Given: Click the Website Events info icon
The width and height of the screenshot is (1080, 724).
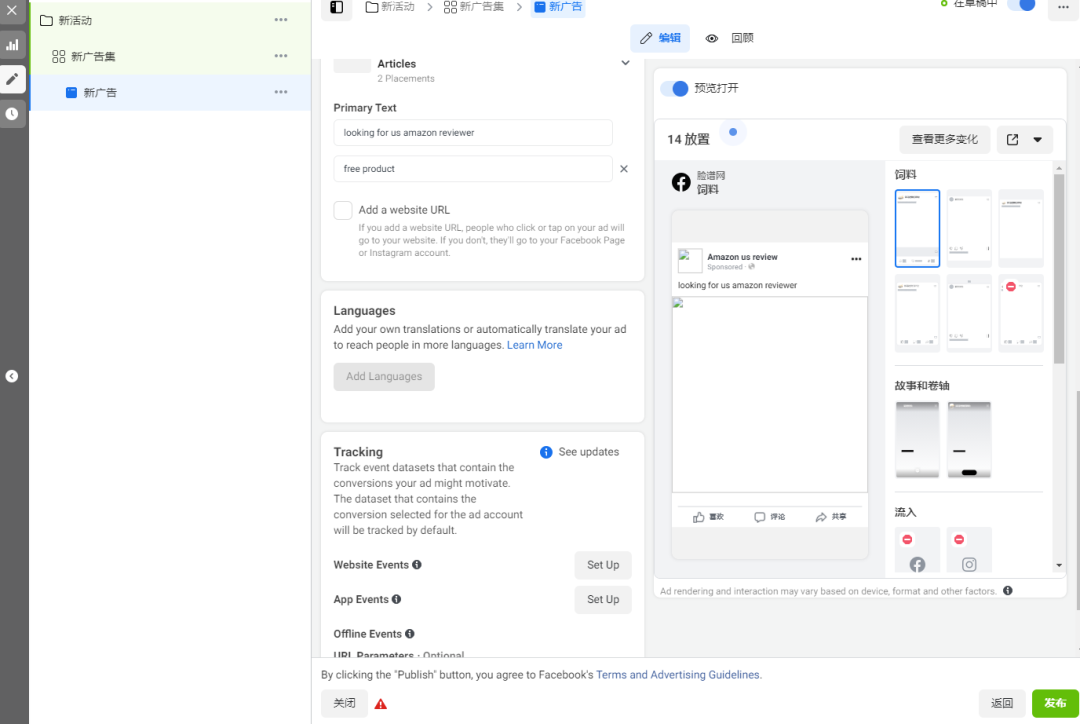Looking at the screenshot, I should point(417,565).
